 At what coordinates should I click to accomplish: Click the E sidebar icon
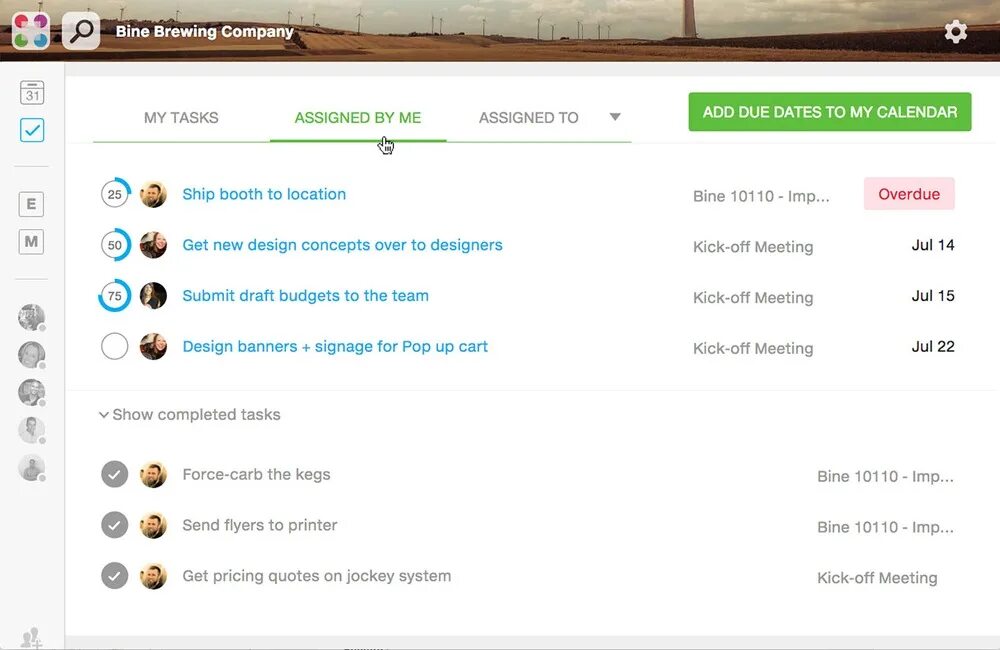pyautogui.click(x=31, y=204)
